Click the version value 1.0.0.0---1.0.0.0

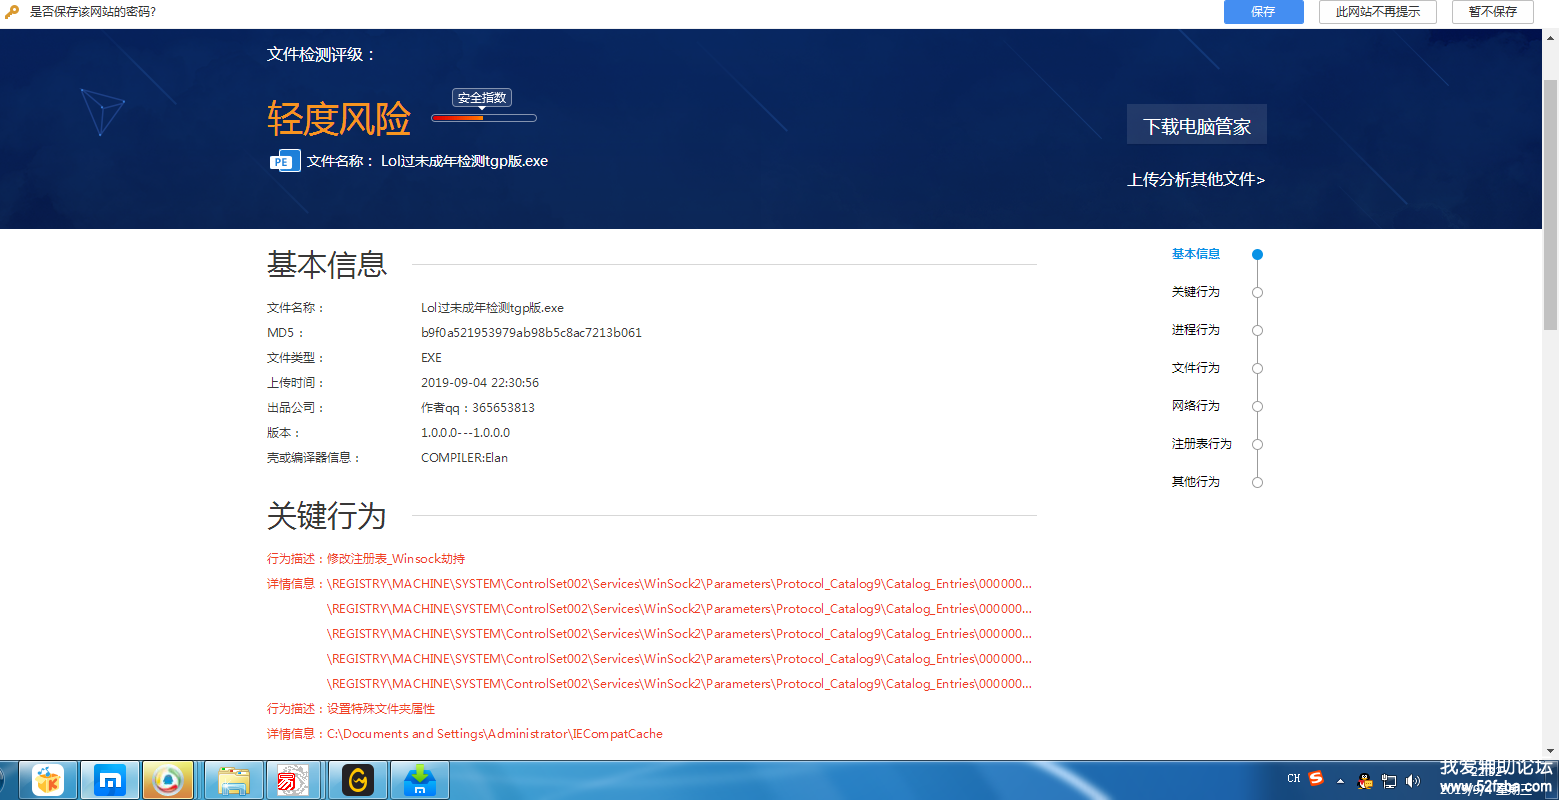tap(465, 433)
